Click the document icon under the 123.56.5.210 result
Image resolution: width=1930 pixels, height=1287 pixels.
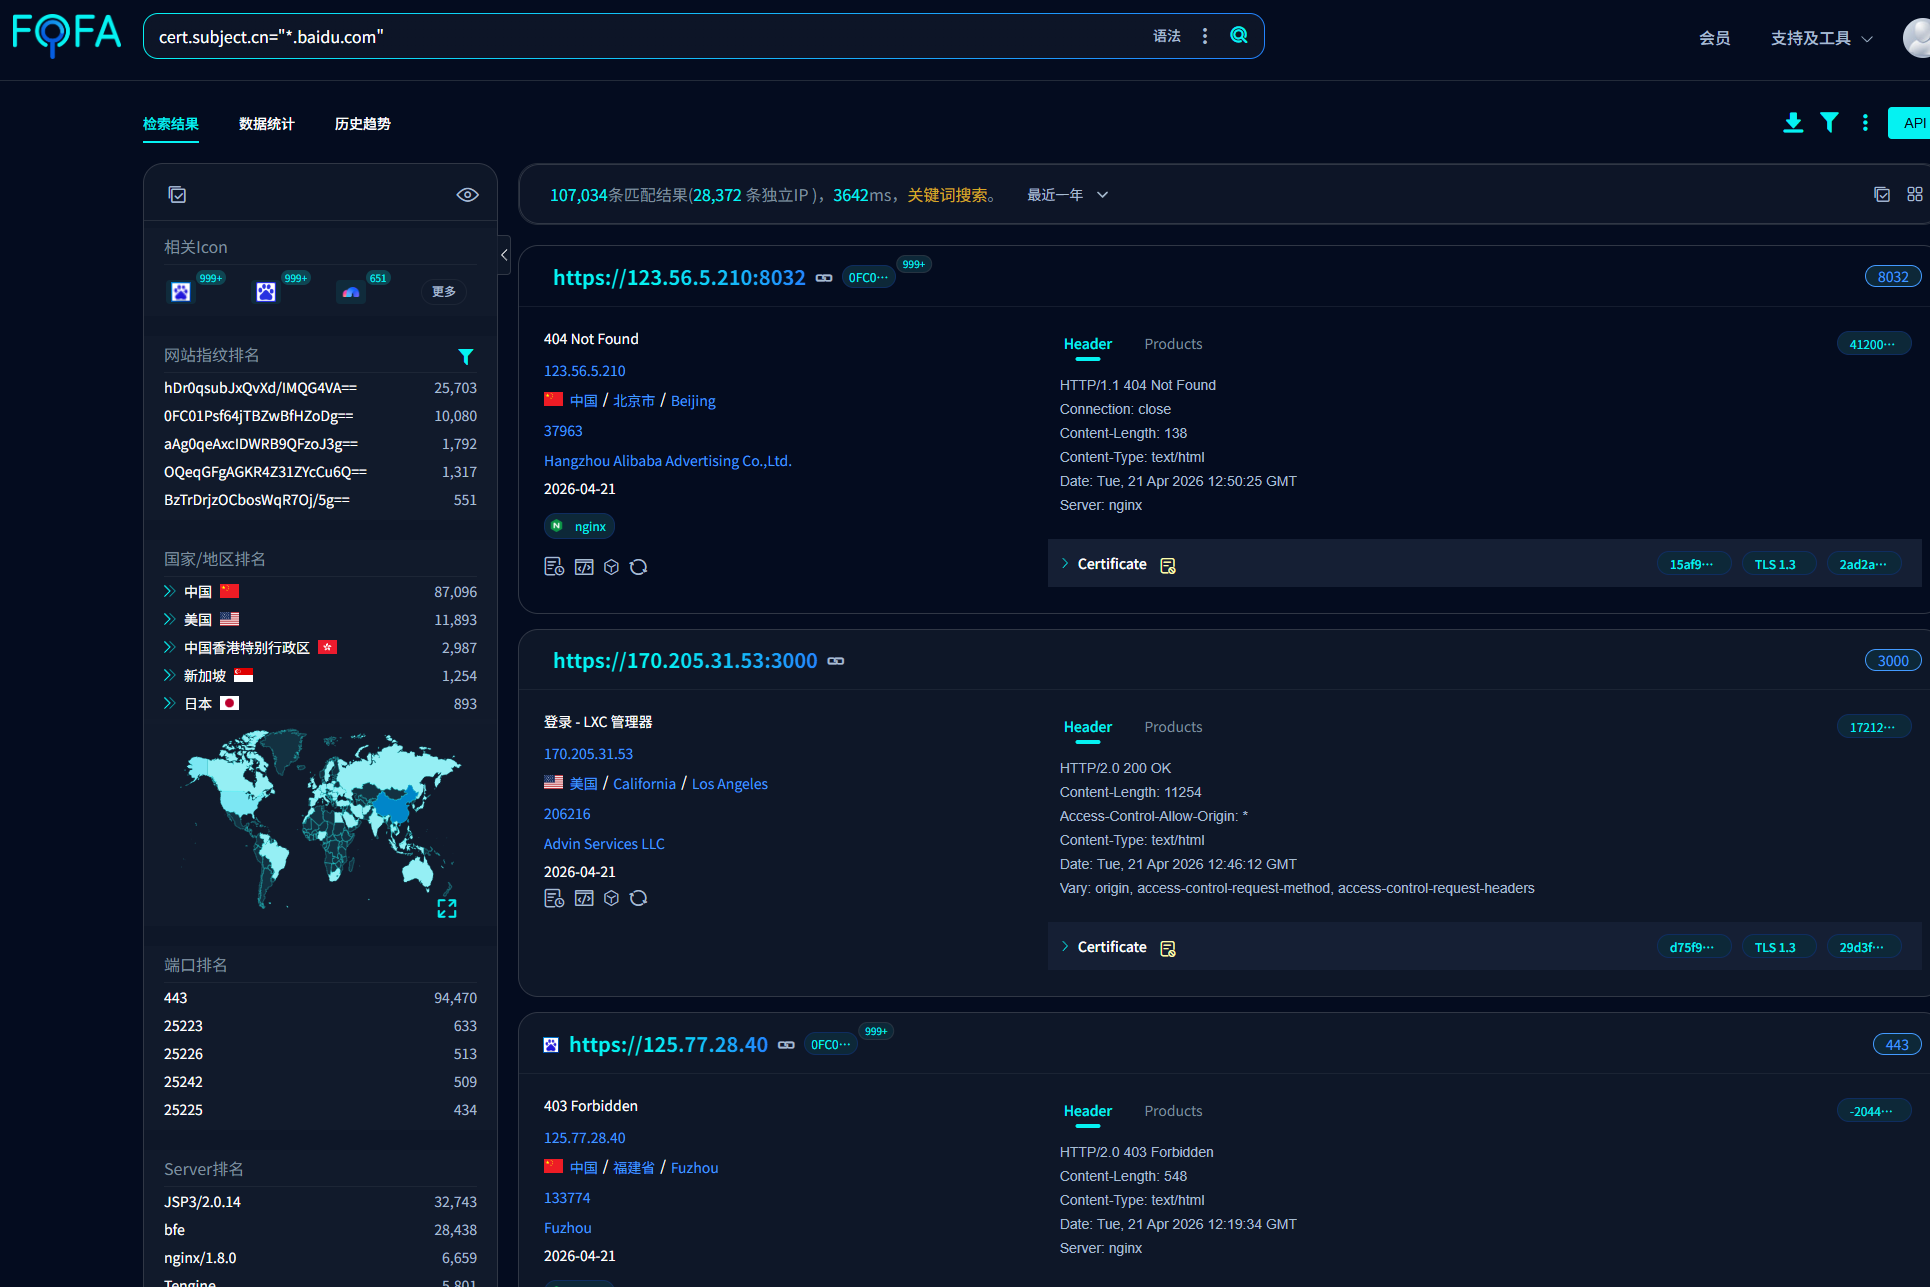tap(554, 567)
